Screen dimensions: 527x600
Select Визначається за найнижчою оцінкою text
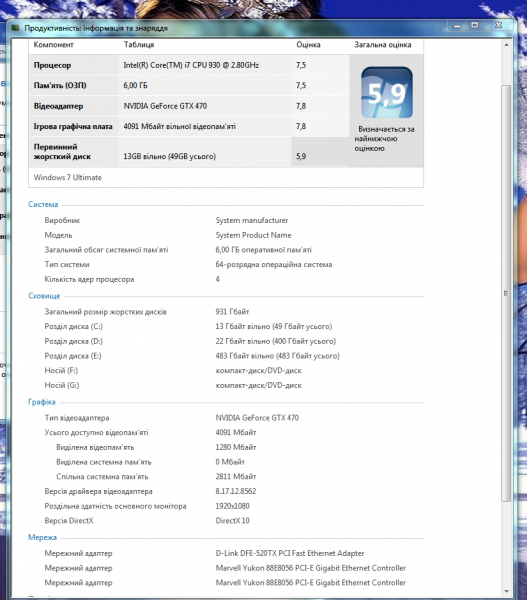pyautogui.click(x=384, y=139)
